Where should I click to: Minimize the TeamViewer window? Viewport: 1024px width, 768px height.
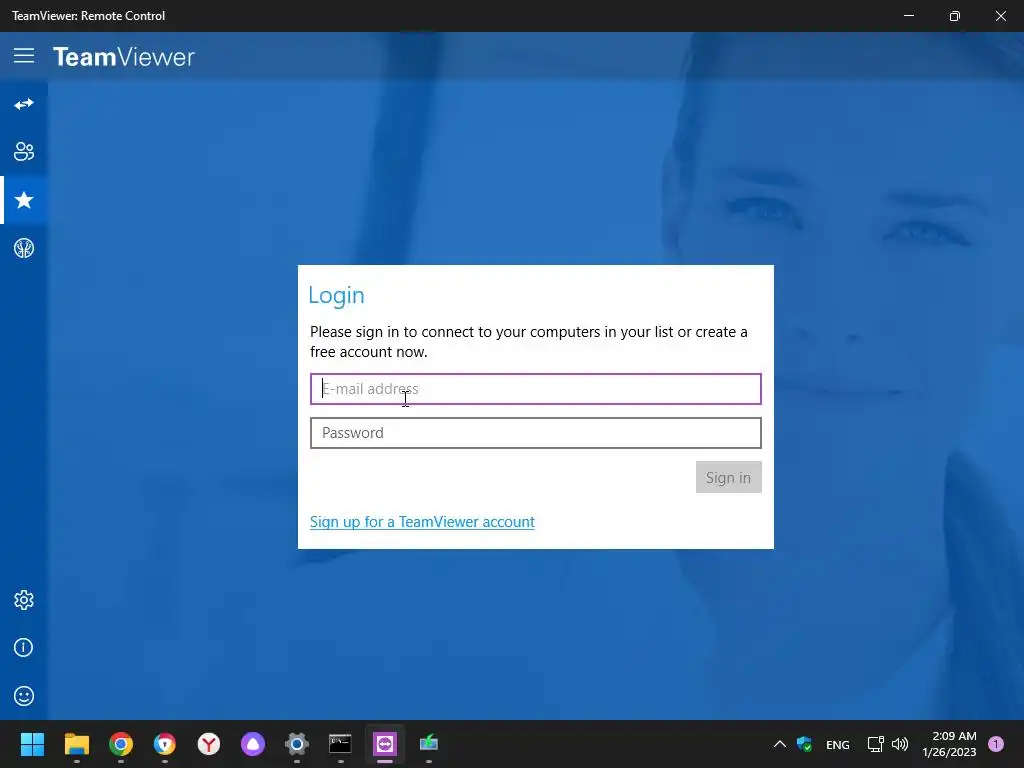coord(909,16)
